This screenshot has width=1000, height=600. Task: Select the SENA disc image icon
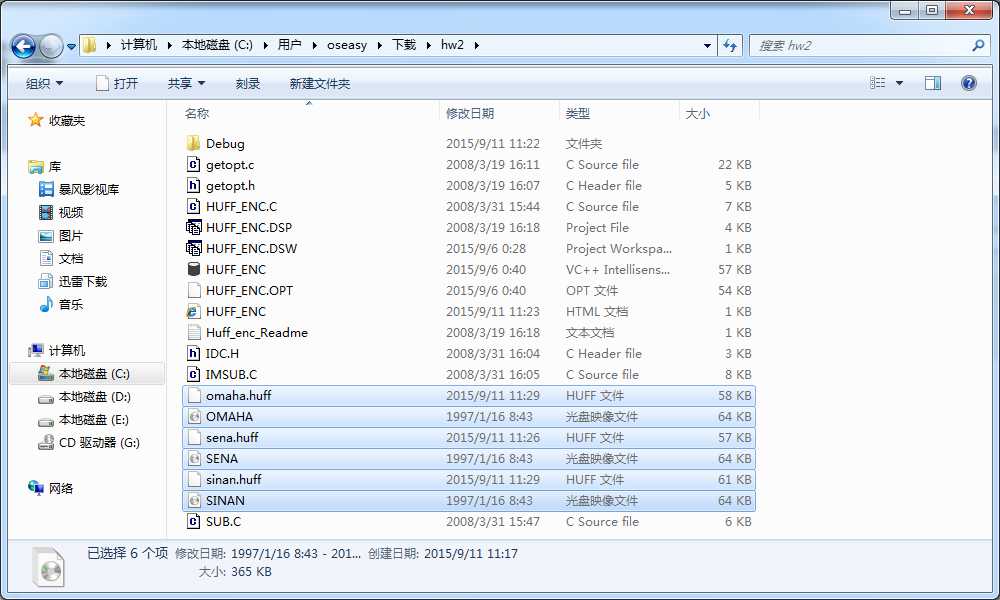pyautogui.click(x=193, y=458)
